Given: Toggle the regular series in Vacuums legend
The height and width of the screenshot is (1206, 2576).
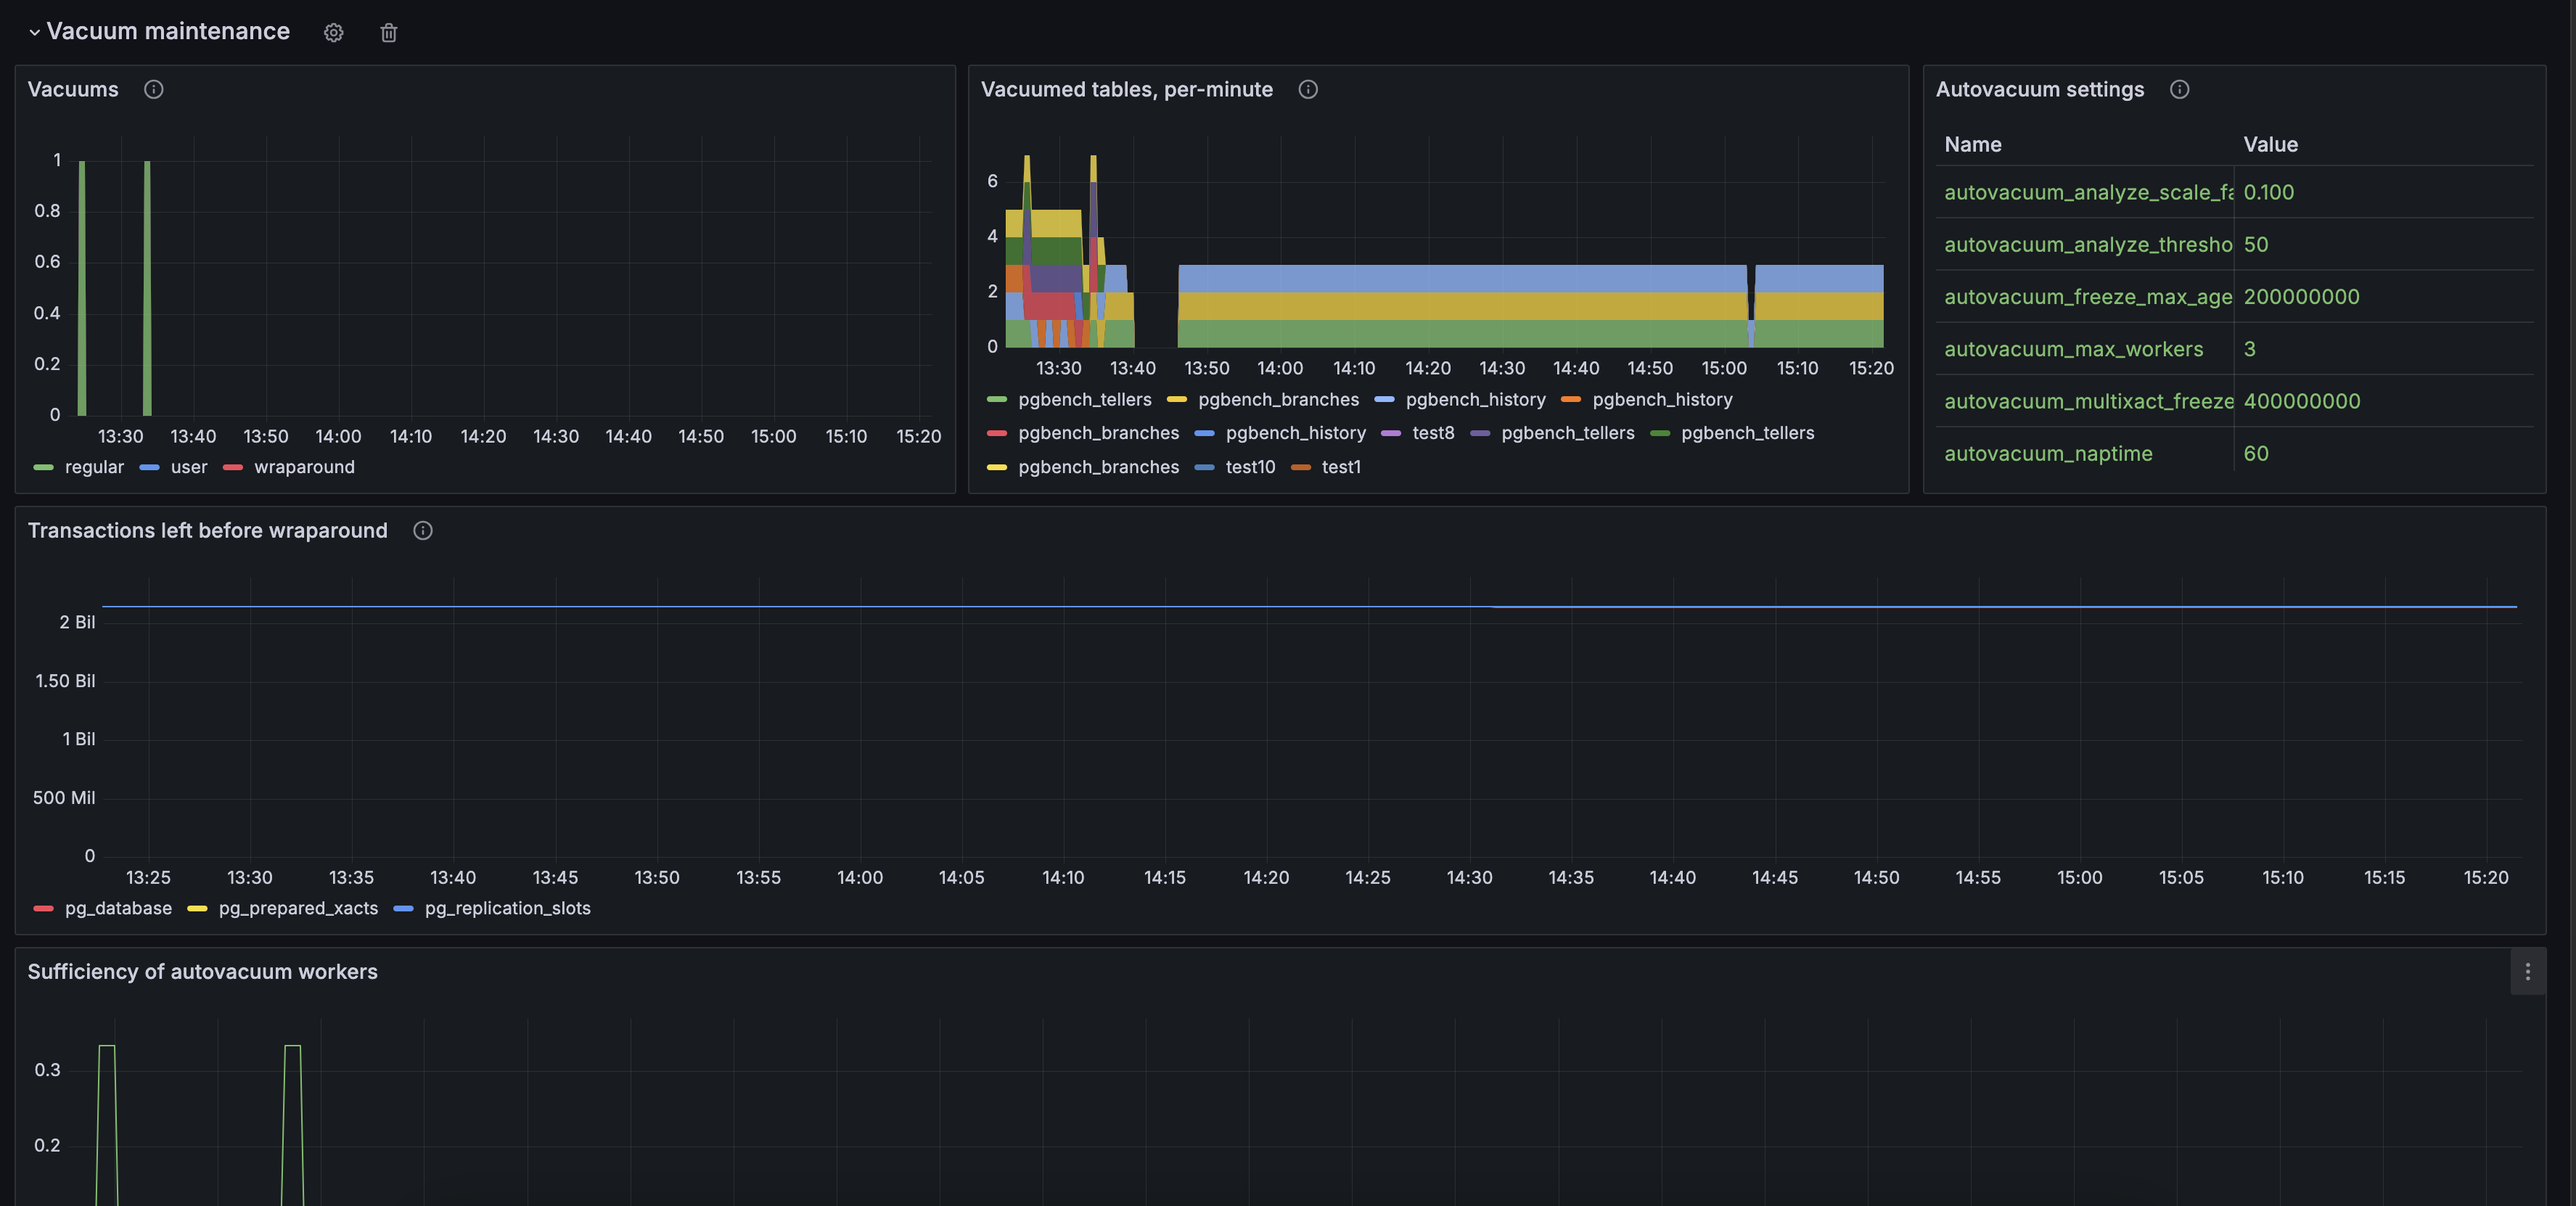Looking at the screenshot, I should tap(94, 467).
